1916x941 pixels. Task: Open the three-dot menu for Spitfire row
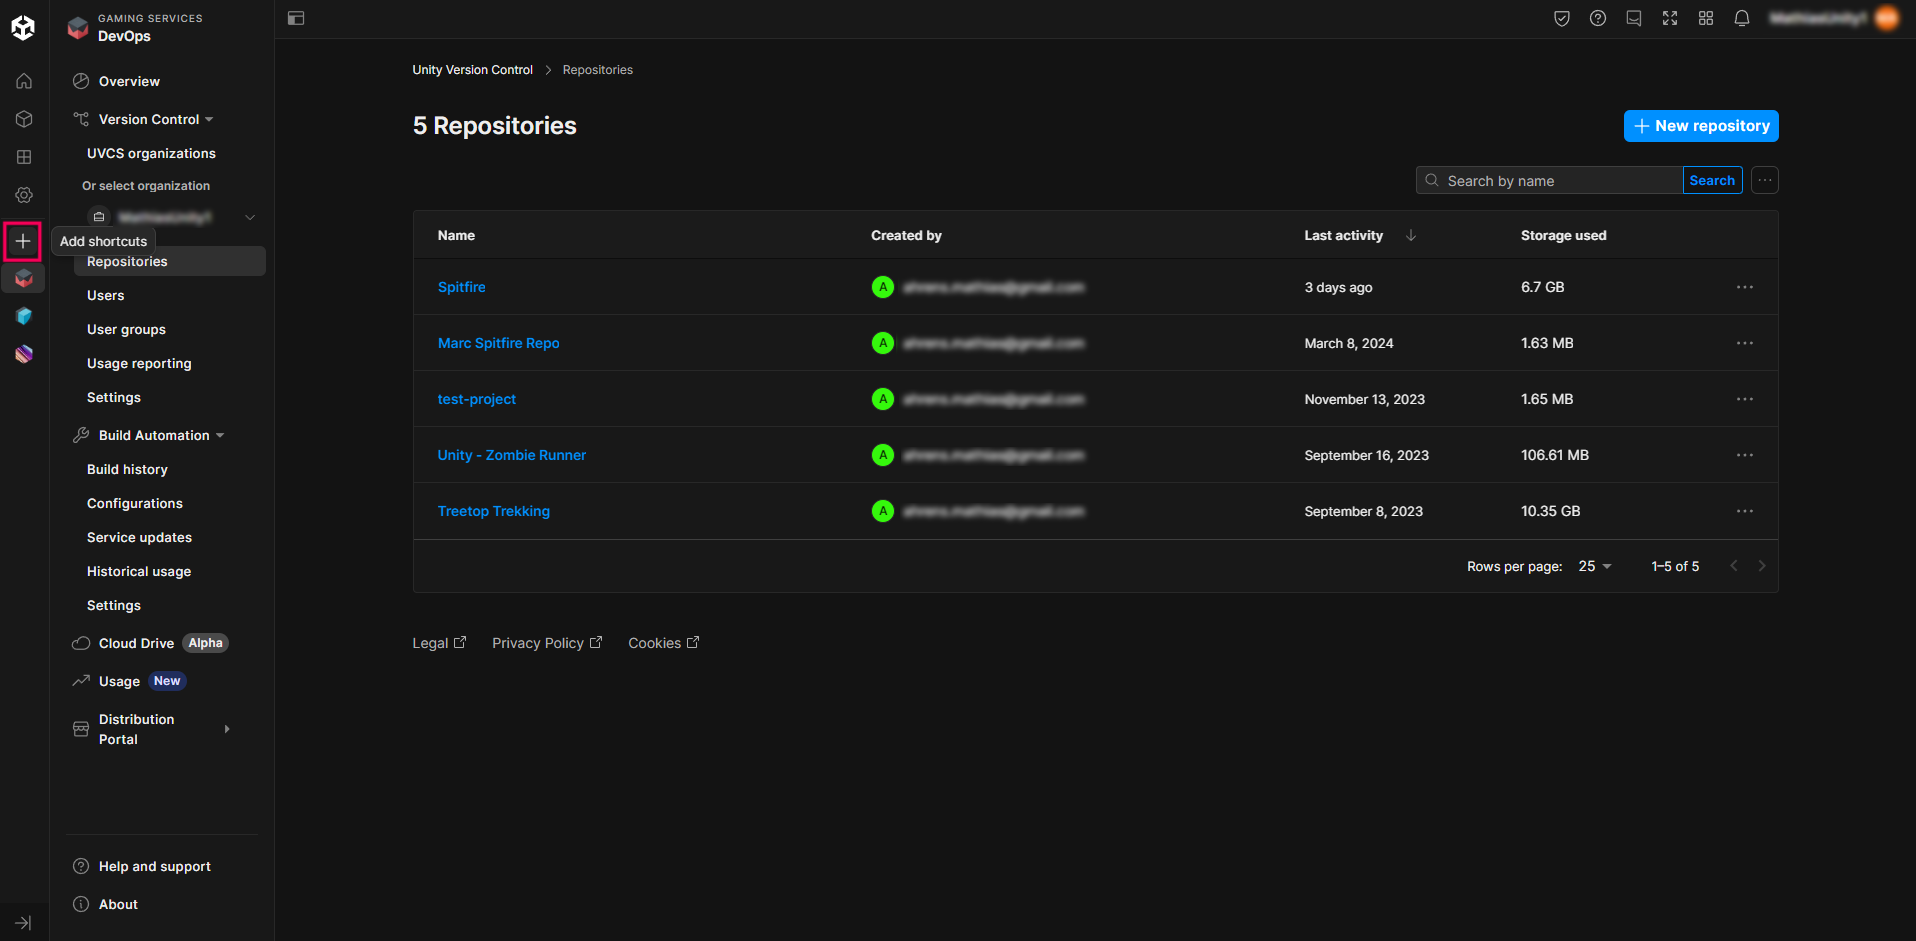1744,287
